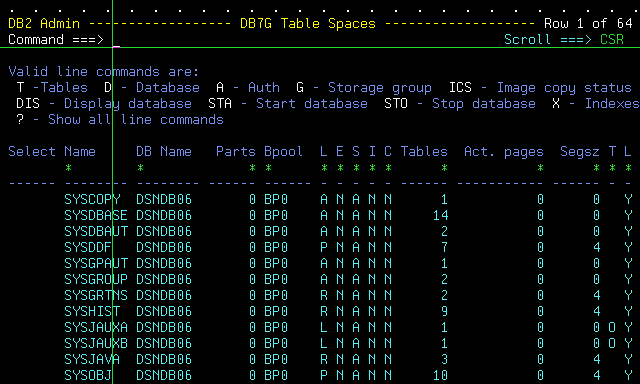The height and width of the screenshot is (384, 640).
Task: Click 'STO - Stop database' command
Action: 460,104
